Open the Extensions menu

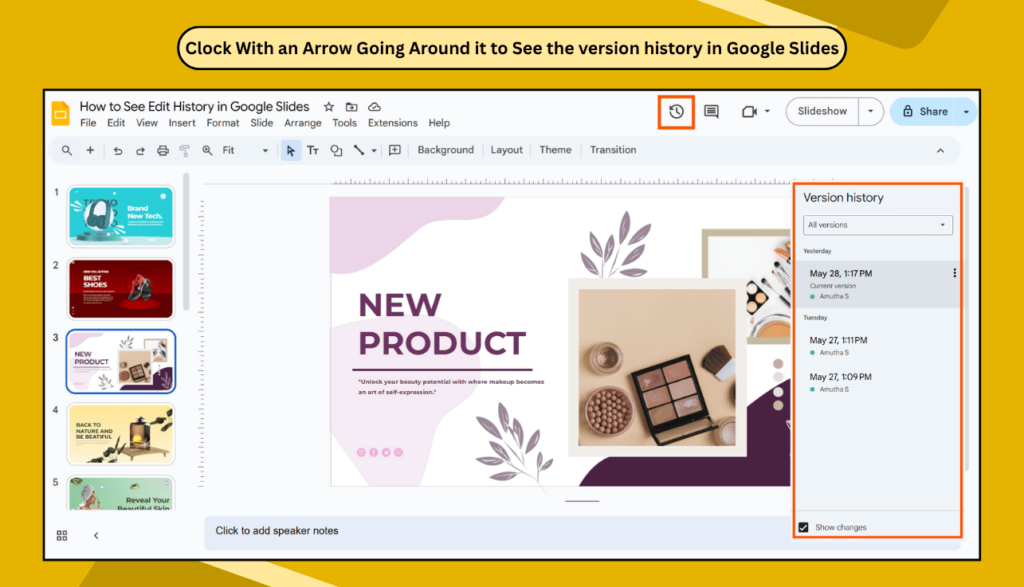coord(392,123)
